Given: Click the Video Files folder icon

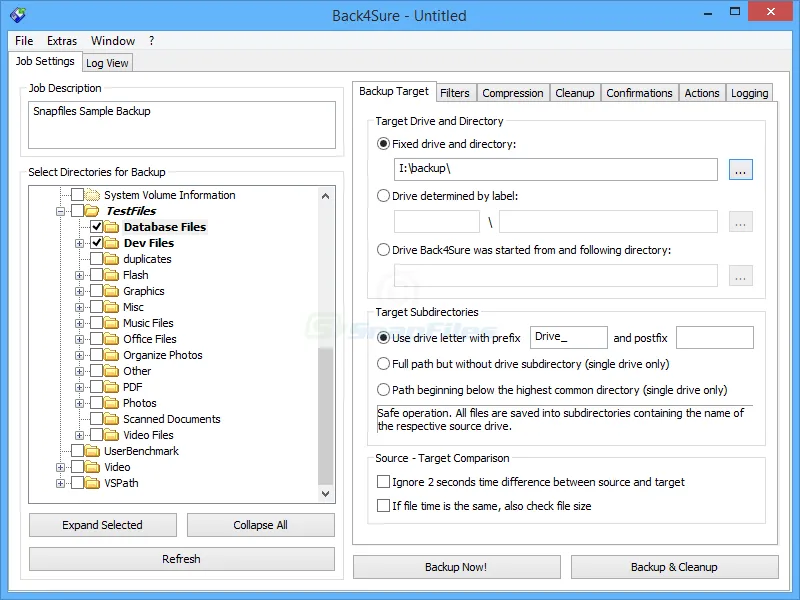Looking at the screenshot, I should [x=111, y=435].
